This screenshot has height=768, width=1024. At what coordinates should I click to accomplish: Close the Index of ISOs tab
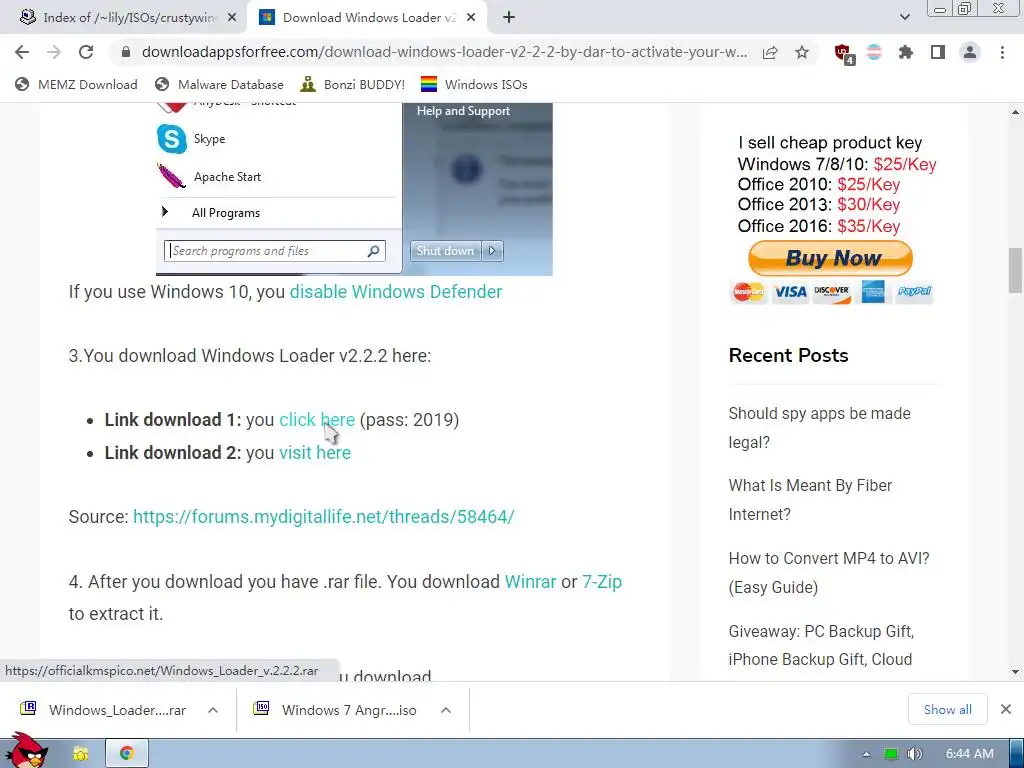click(x=232, y=18)
